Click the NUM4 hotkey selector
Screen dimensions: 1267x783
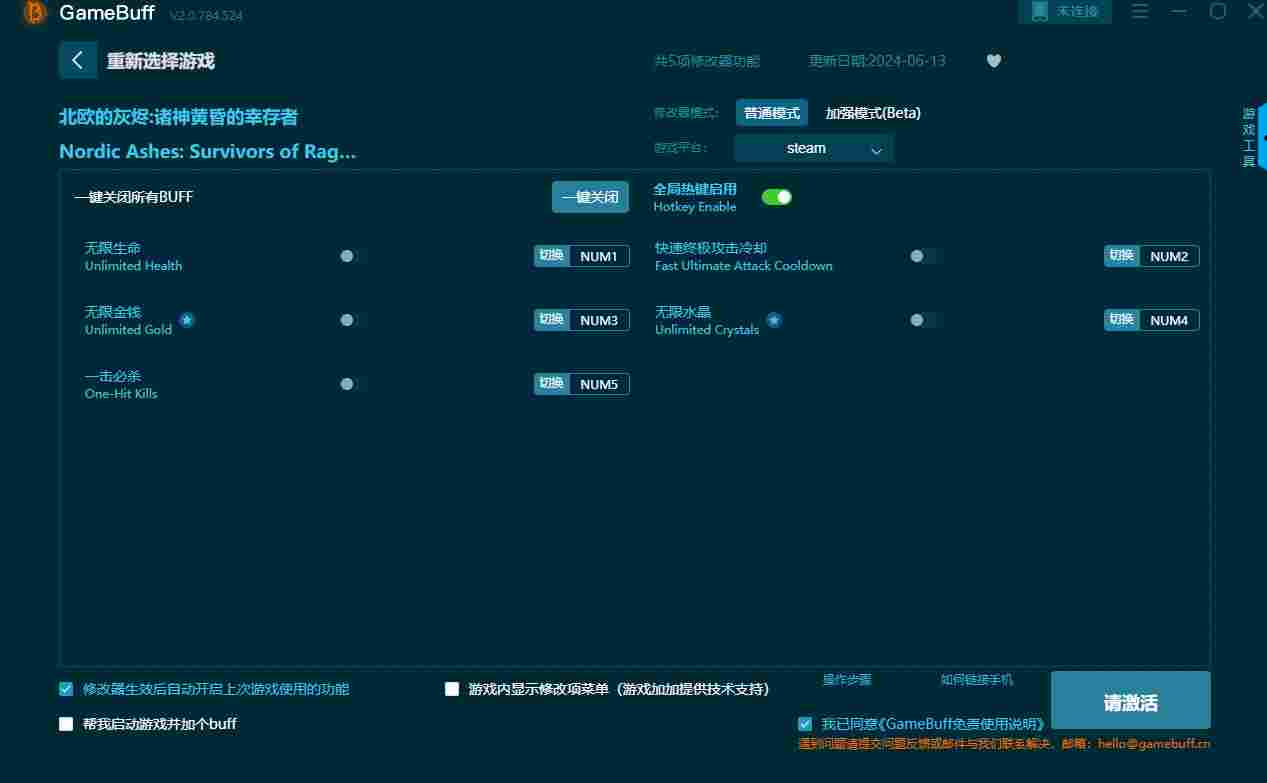tap(1169, 320)
